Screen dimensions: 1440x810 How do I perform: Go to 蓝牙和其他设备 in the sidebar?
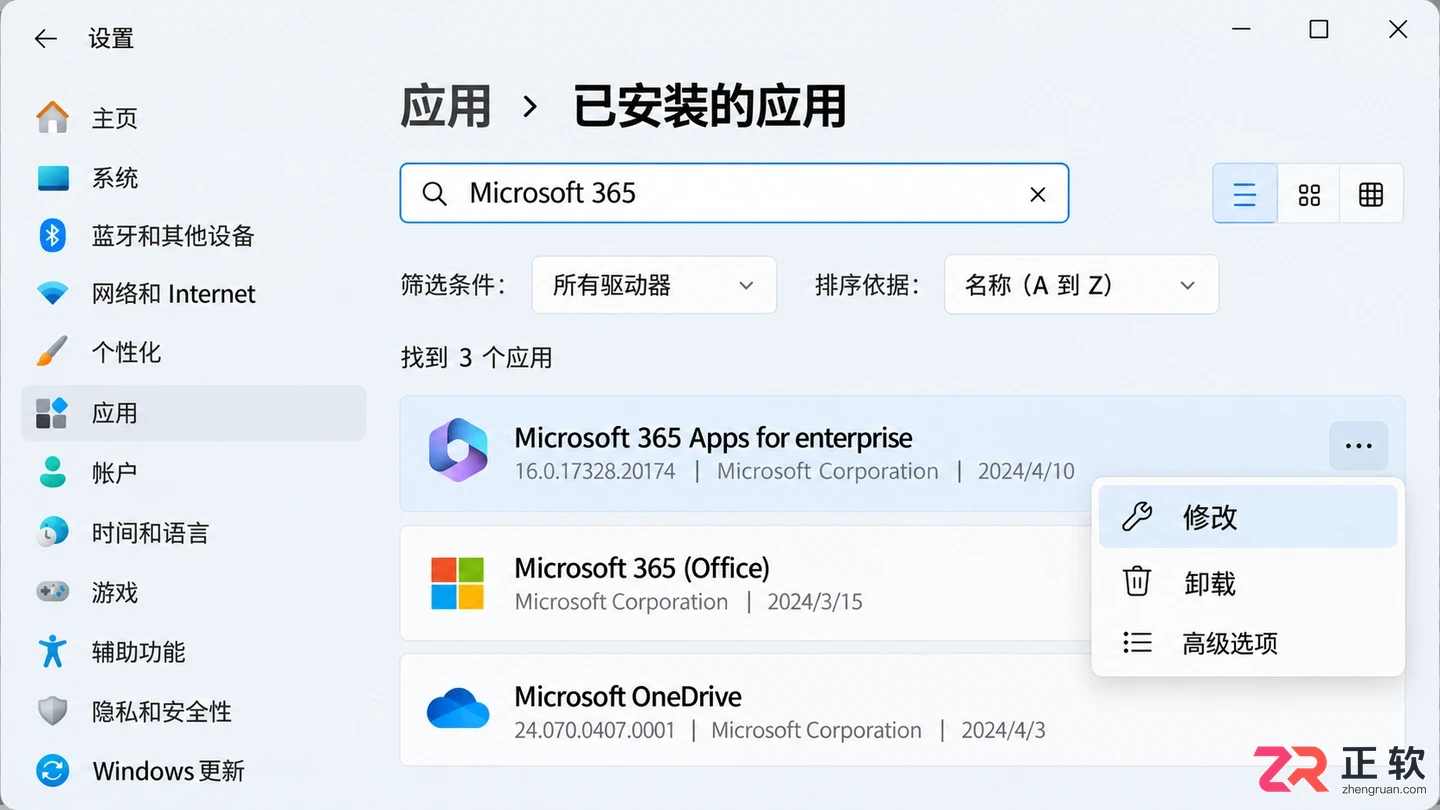tap(194, 236)
